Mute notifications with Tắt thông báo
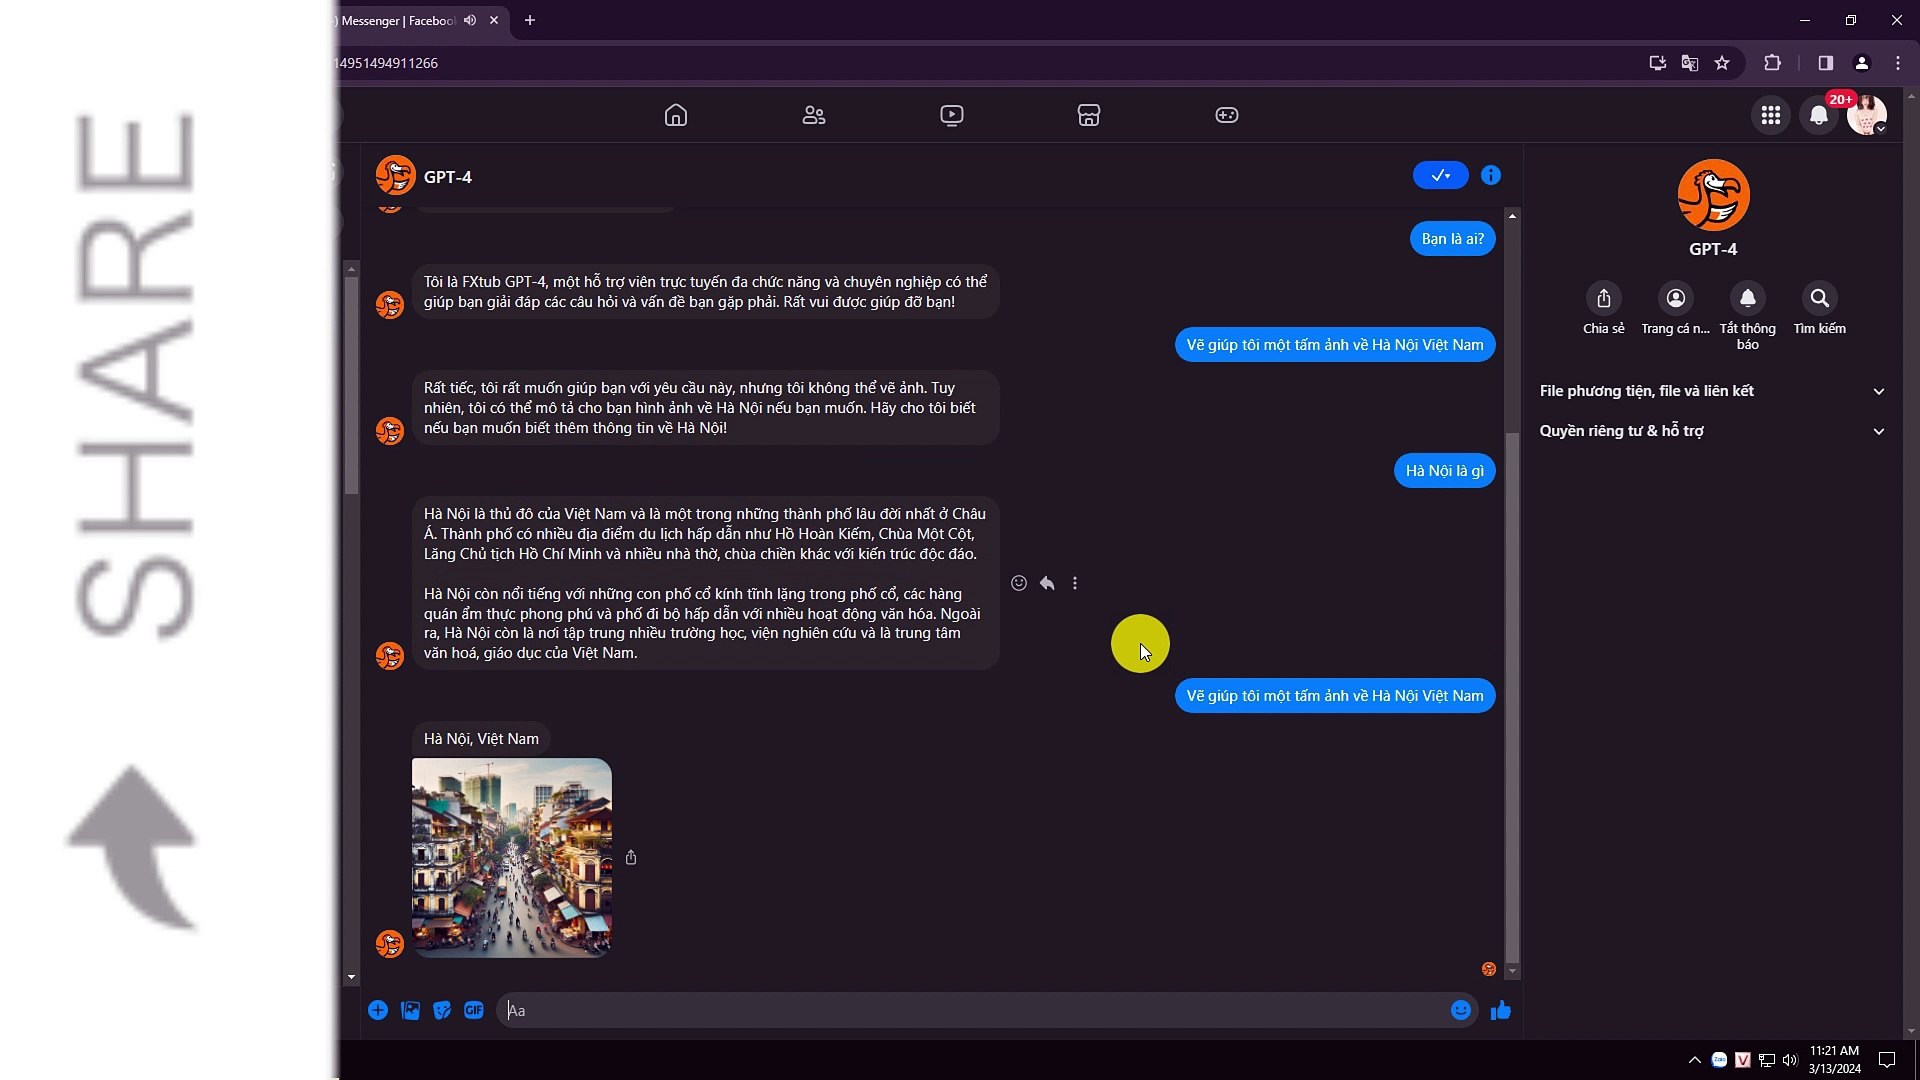1920x1080 pixels. click(1747, 298)
